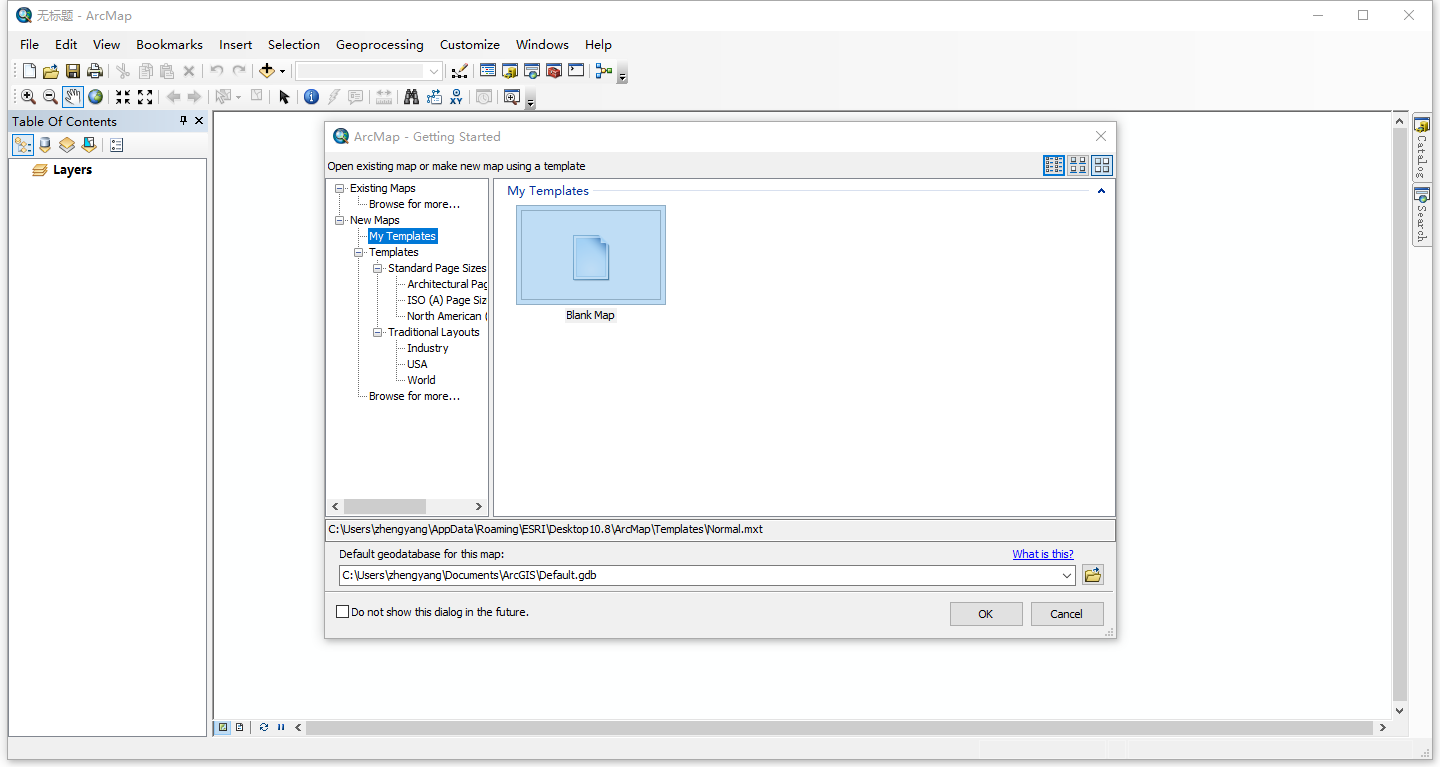The height and width of the screenshot is (767, 1440).
Task: Open the Add Data dropdown arrow
Action: click(x=282, y=71)
